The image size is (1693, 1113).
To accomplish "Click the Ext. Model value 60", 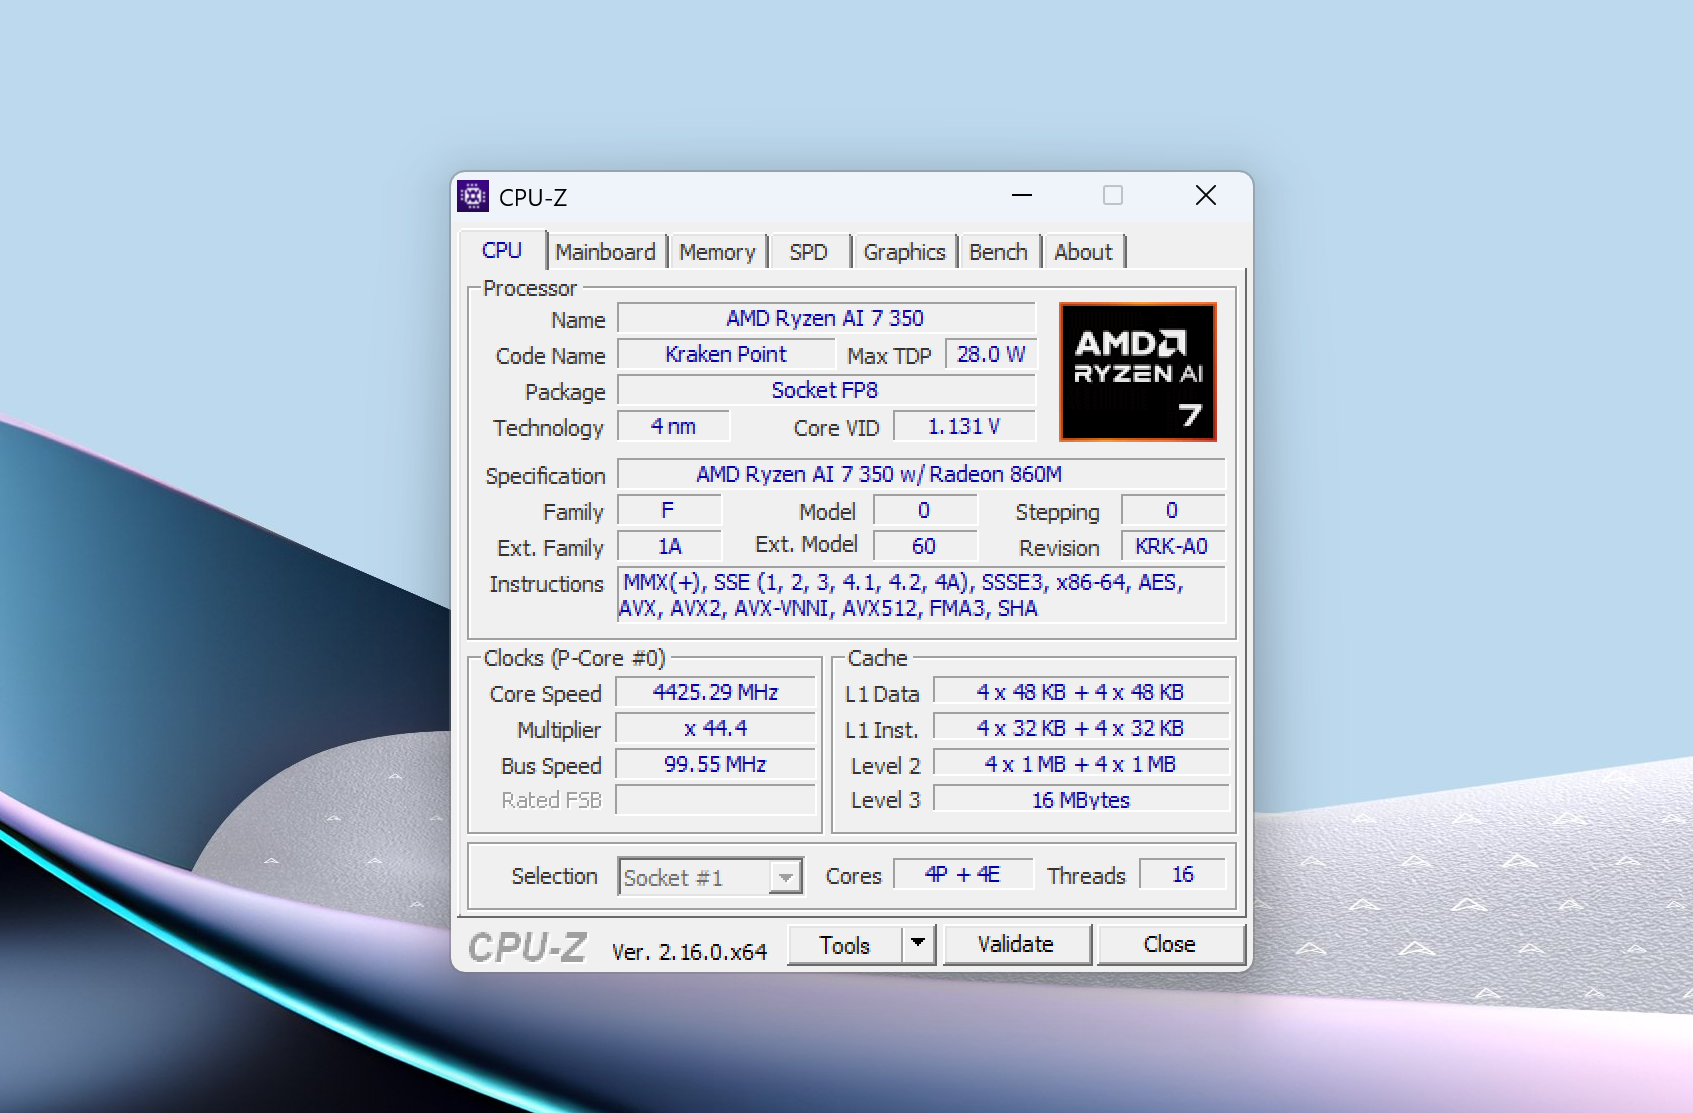I will (925, 546).
